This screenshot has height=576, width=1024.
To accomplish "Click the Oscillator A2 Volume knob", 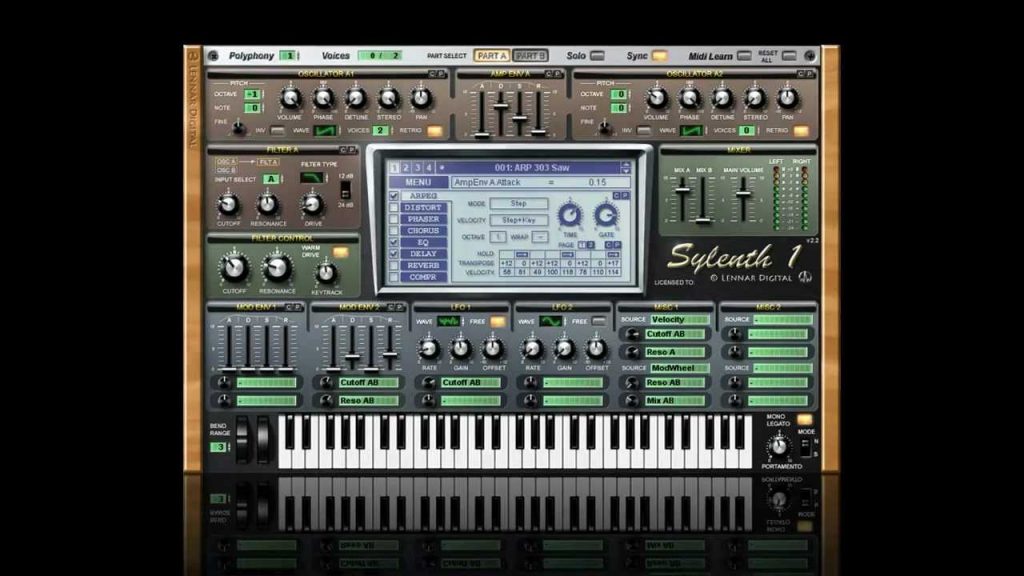I will [x=657, y=99].
